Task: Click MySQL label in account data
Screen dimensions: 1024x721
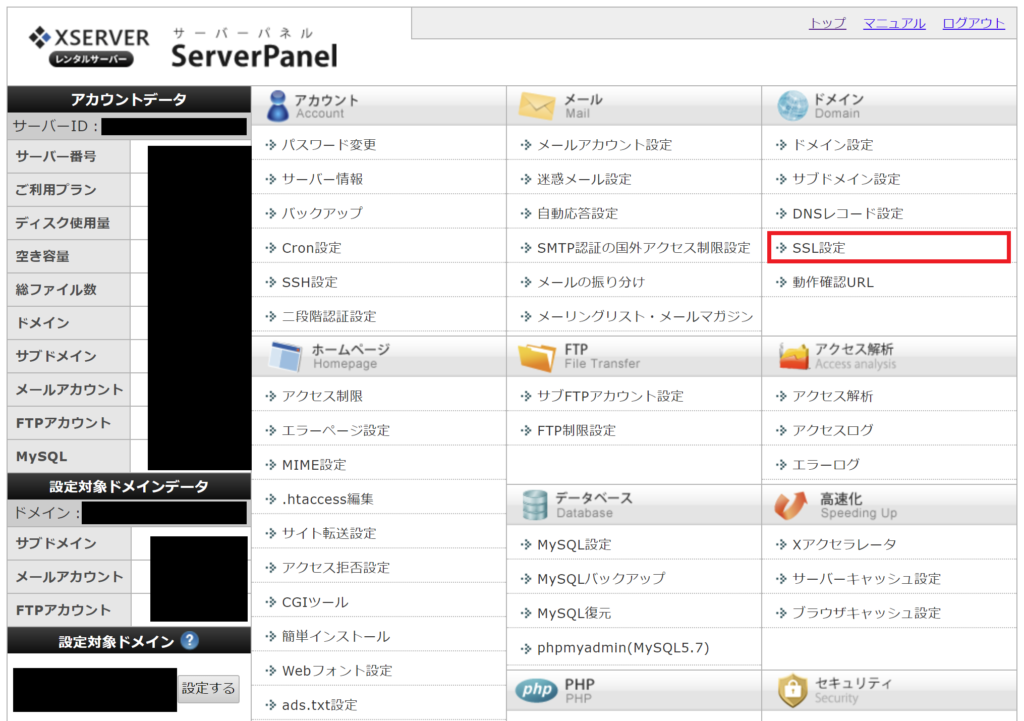Action: coord(41,457)
